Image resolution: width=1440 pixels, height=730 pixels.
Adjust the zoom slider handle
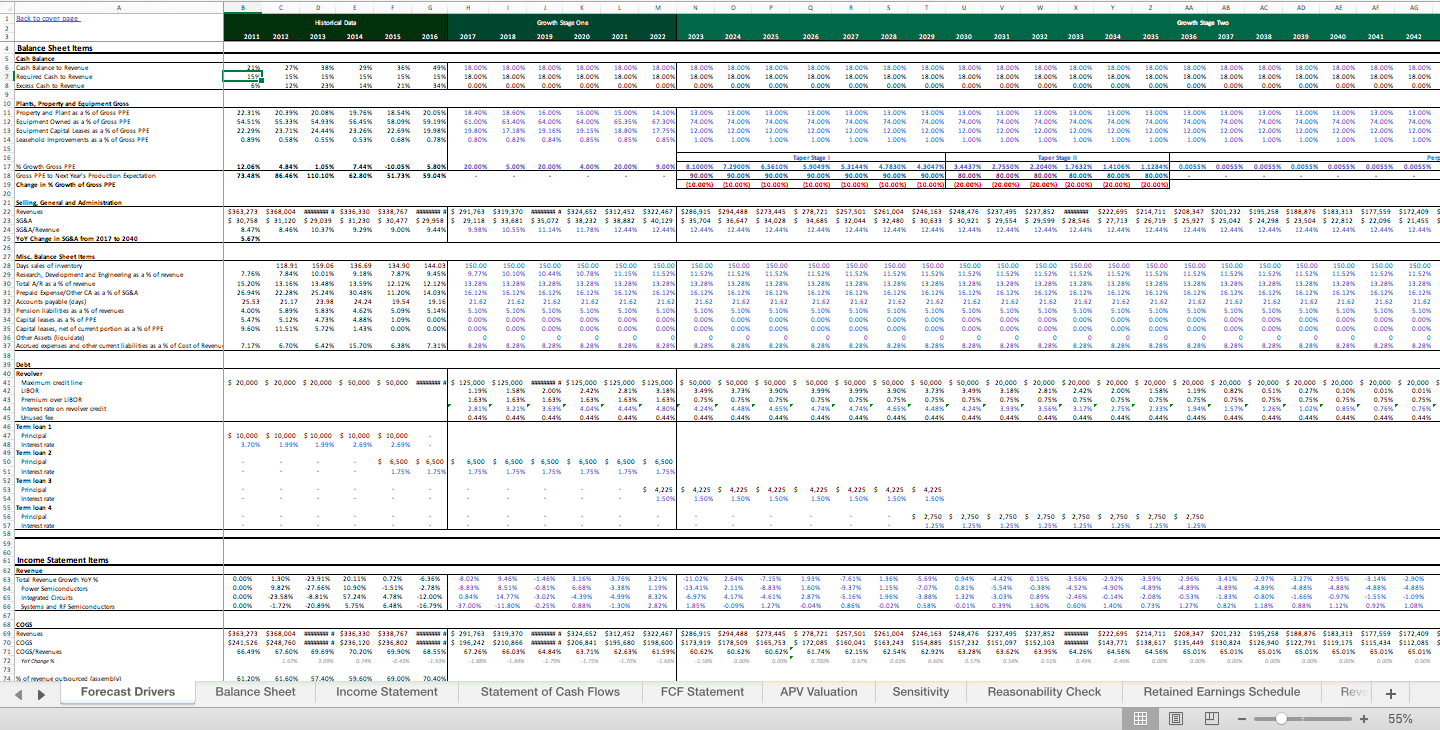click(1283, 719)
